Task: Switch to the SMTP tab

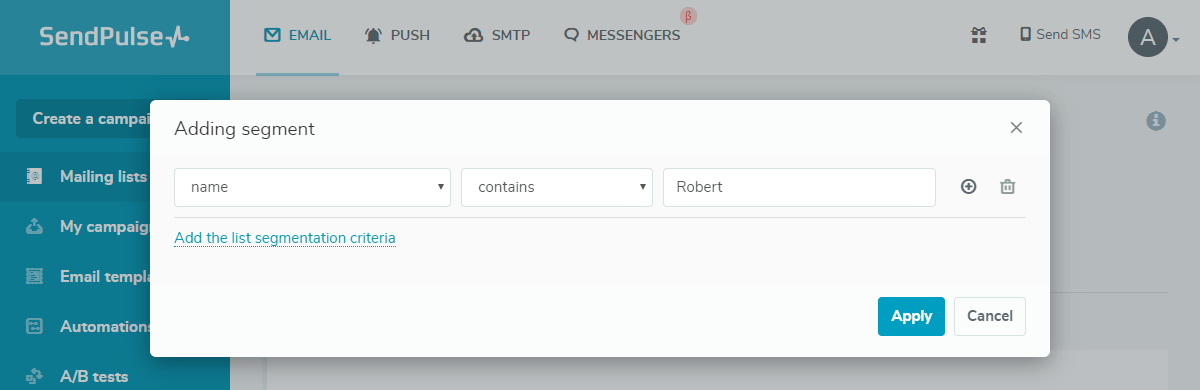Action: (x=497, y=35)
